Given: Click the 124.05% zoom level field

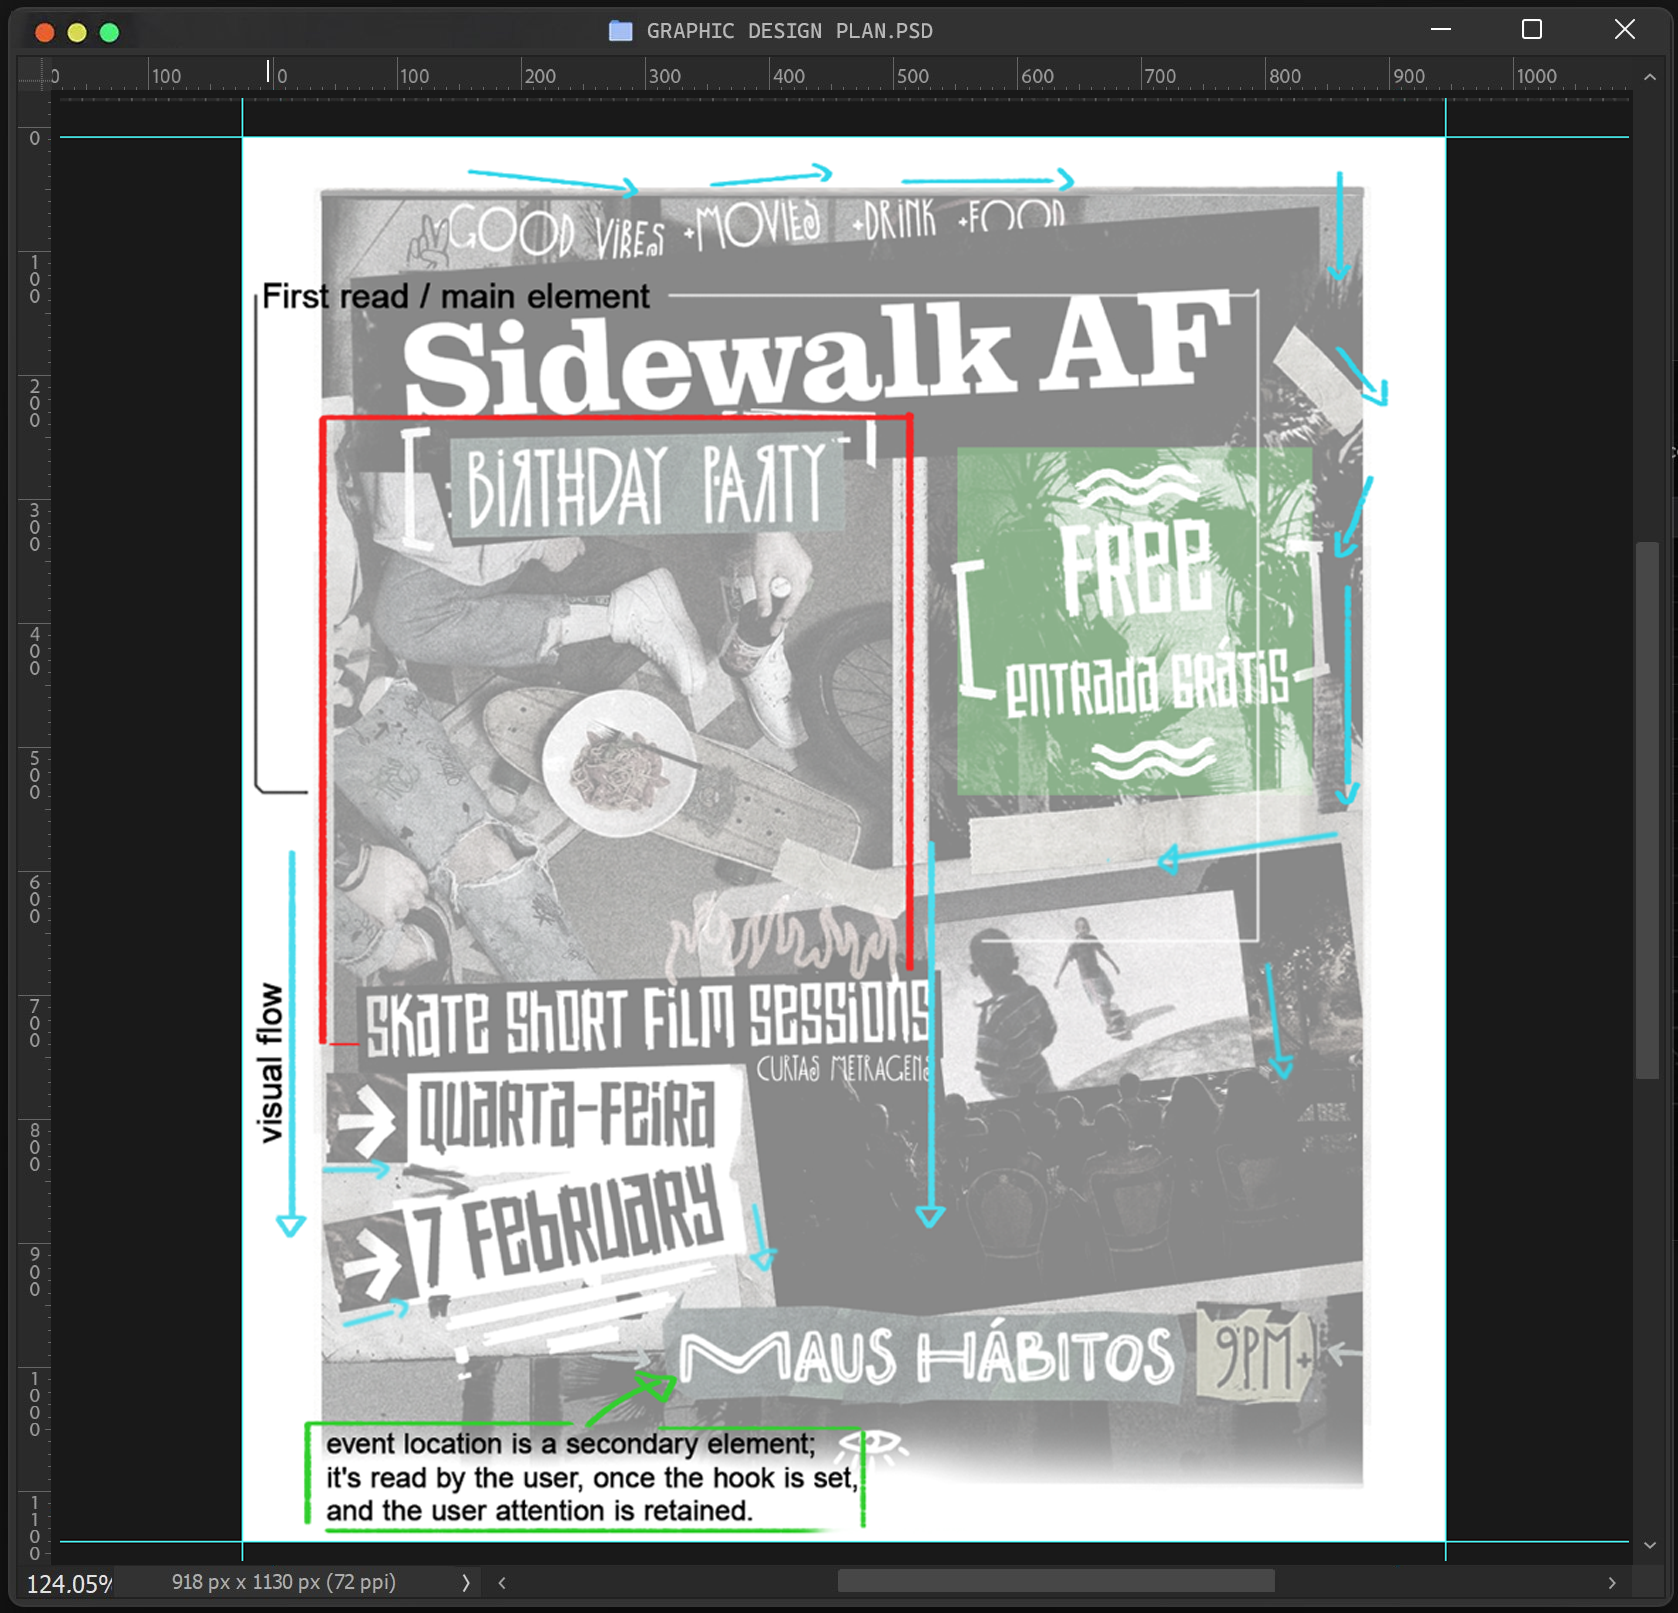Looking at the screenshot, I should coord(68,1584).
